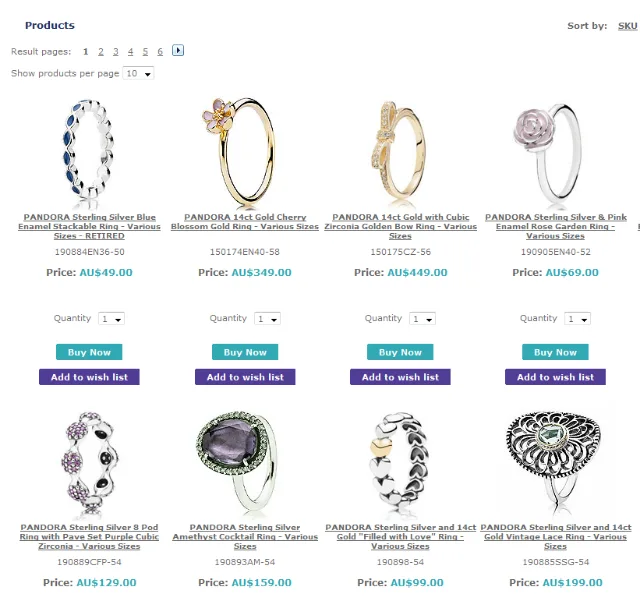
Task: Buy Now the Cherry Blossom Gold Ring
Action: tap(245, 352)
